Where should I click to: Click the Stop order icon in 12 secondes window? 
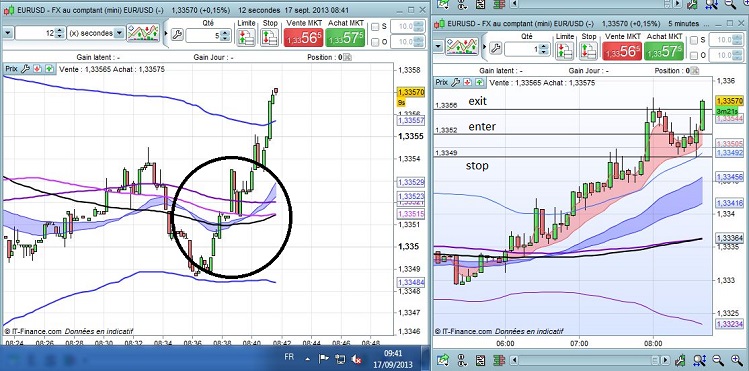(269, 37)
